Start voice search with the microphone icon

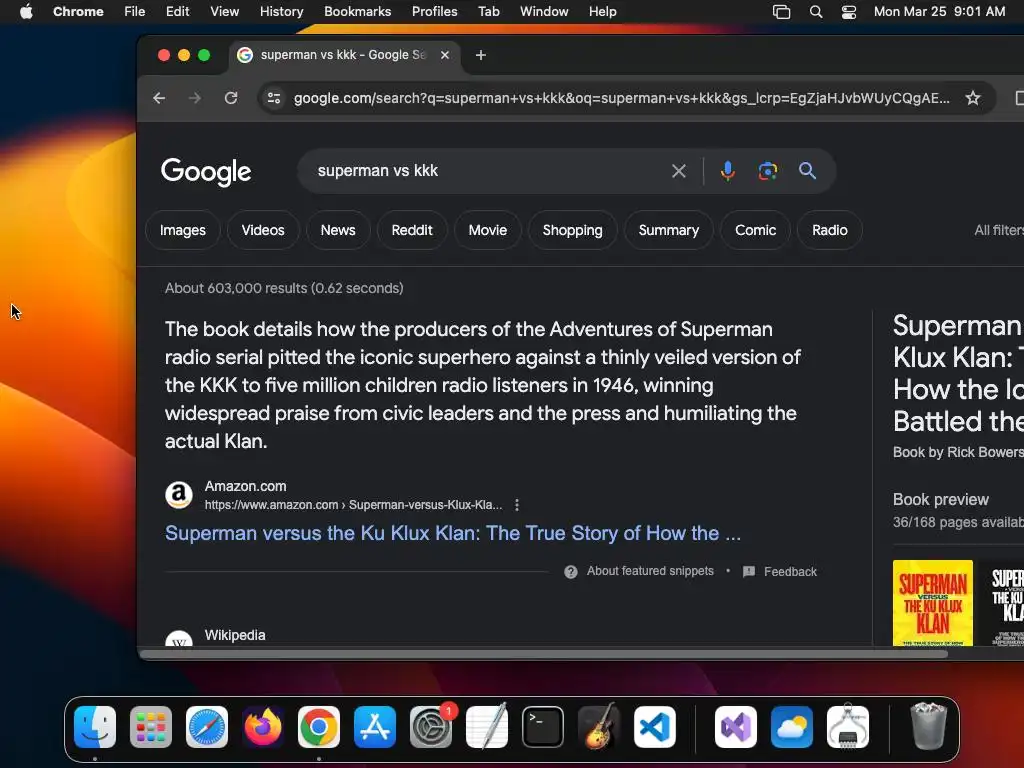(x=728, y=171)
